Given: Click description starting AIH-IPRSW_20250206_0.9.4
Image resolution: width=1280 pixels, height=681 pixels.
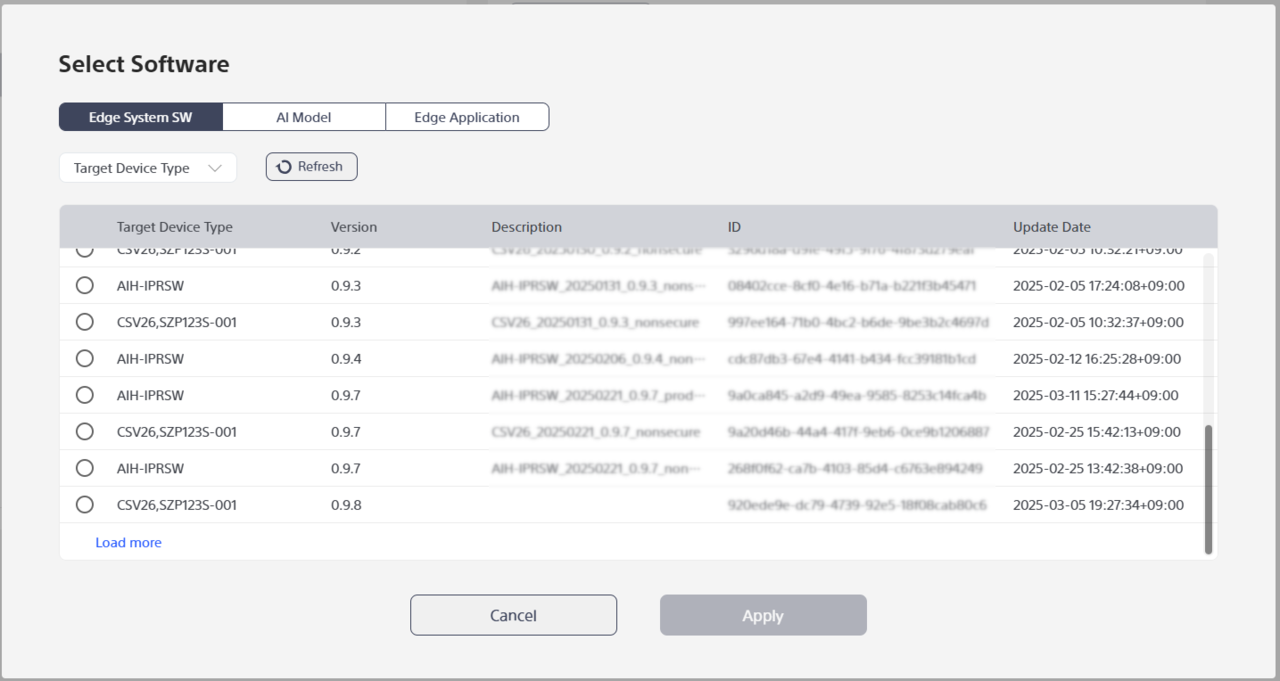Looking at the screenshot, I should tap(598, 359).
